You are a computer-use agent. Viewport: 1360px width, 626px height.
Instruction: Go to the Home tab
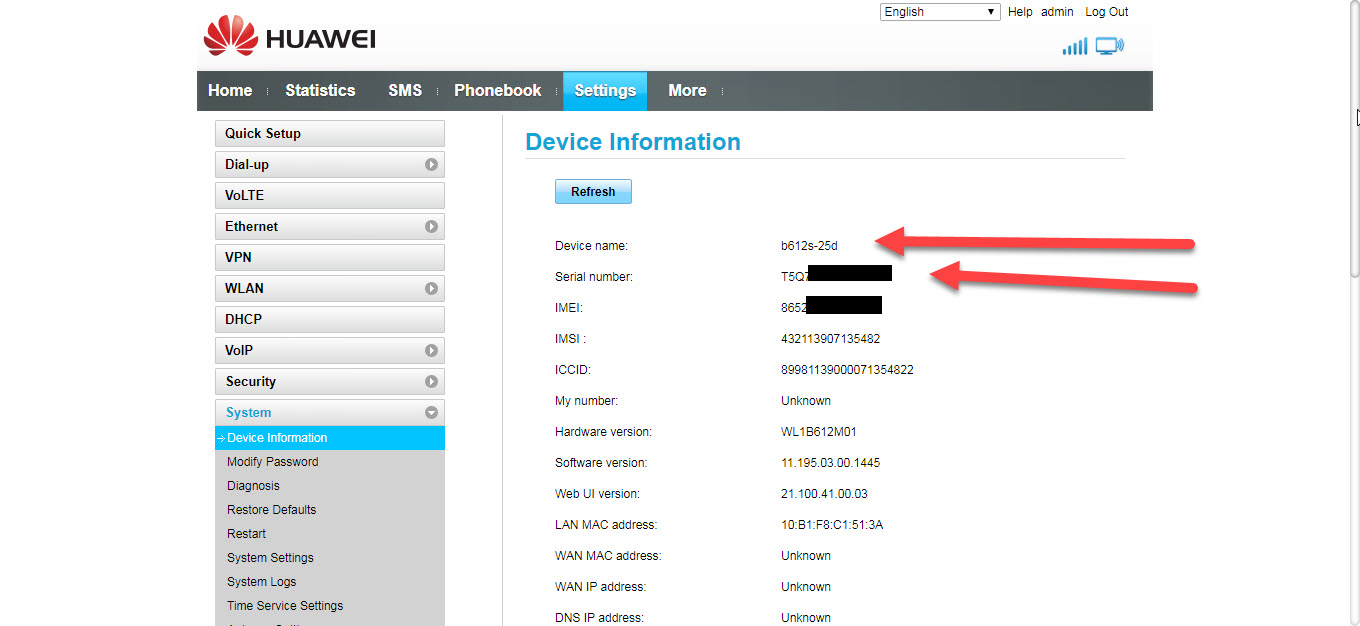click(x=230, y=90)
